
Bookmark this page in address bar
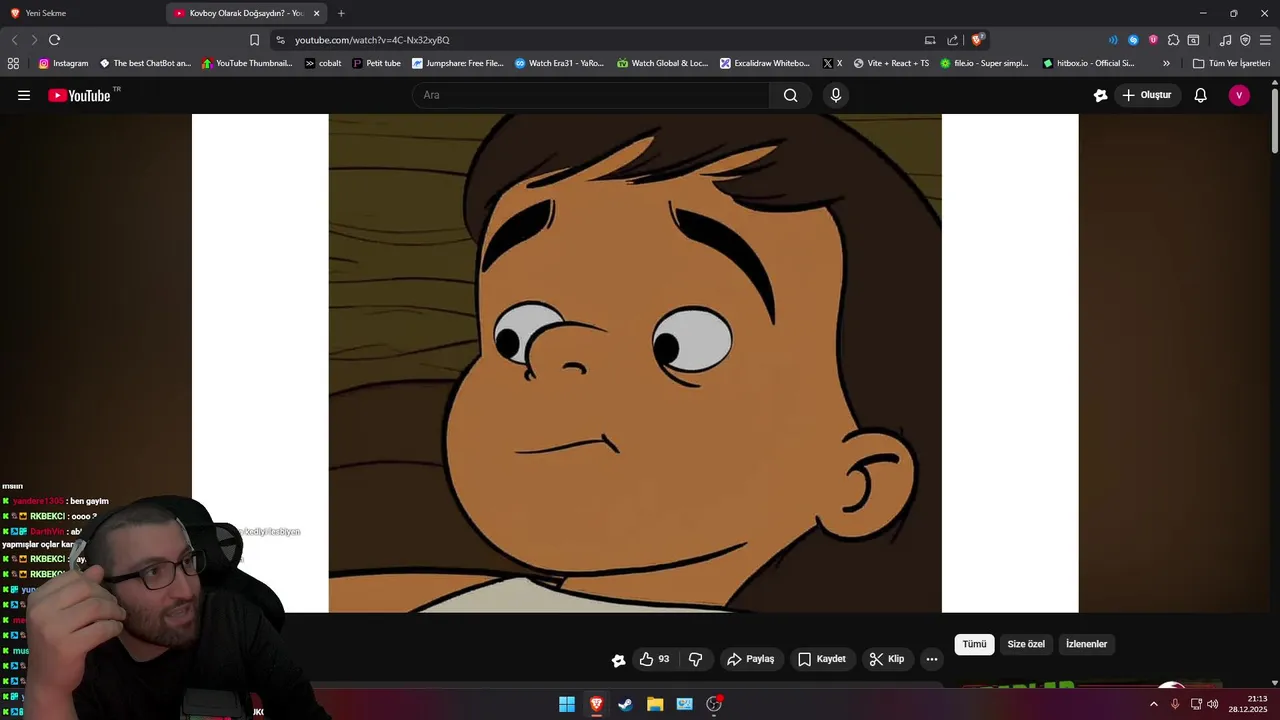click(254, 40)
